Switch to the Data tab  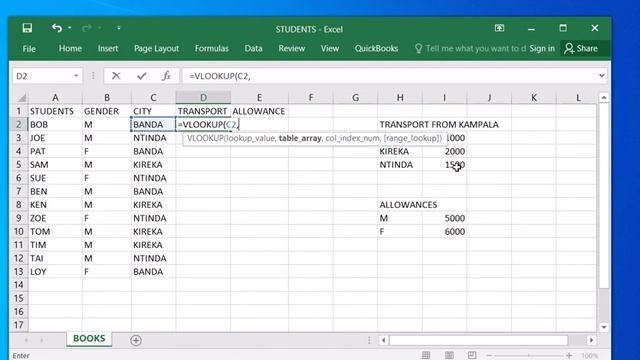[x=253, y=49]
